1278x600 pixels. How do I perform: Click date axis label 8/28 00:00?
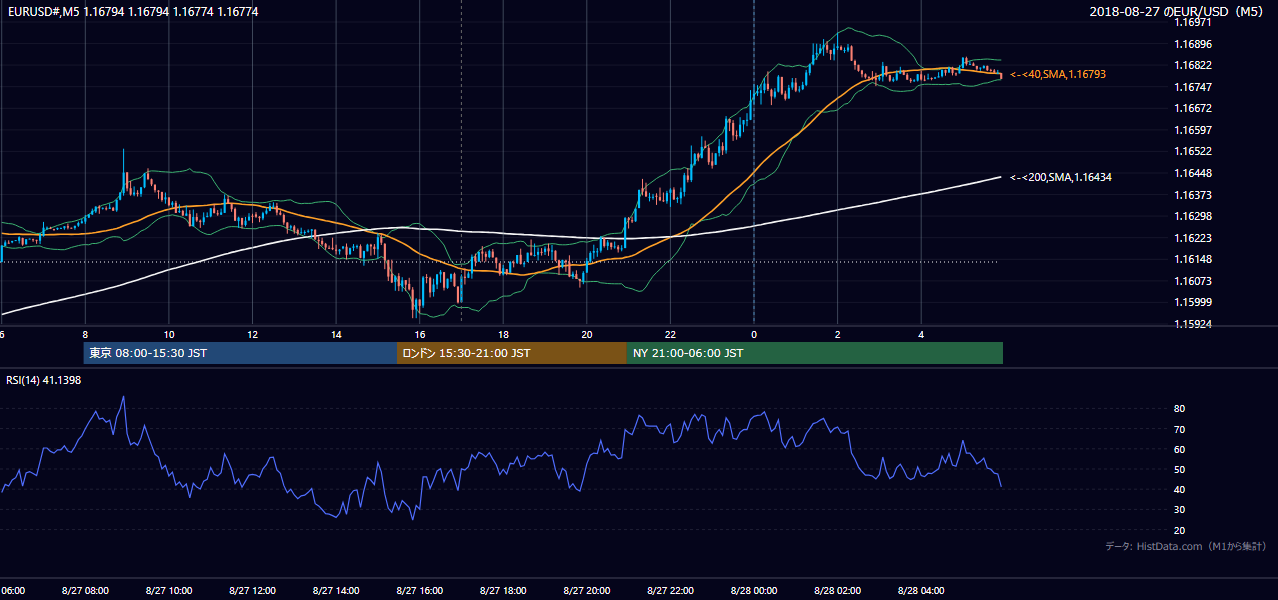pos(753,590)
